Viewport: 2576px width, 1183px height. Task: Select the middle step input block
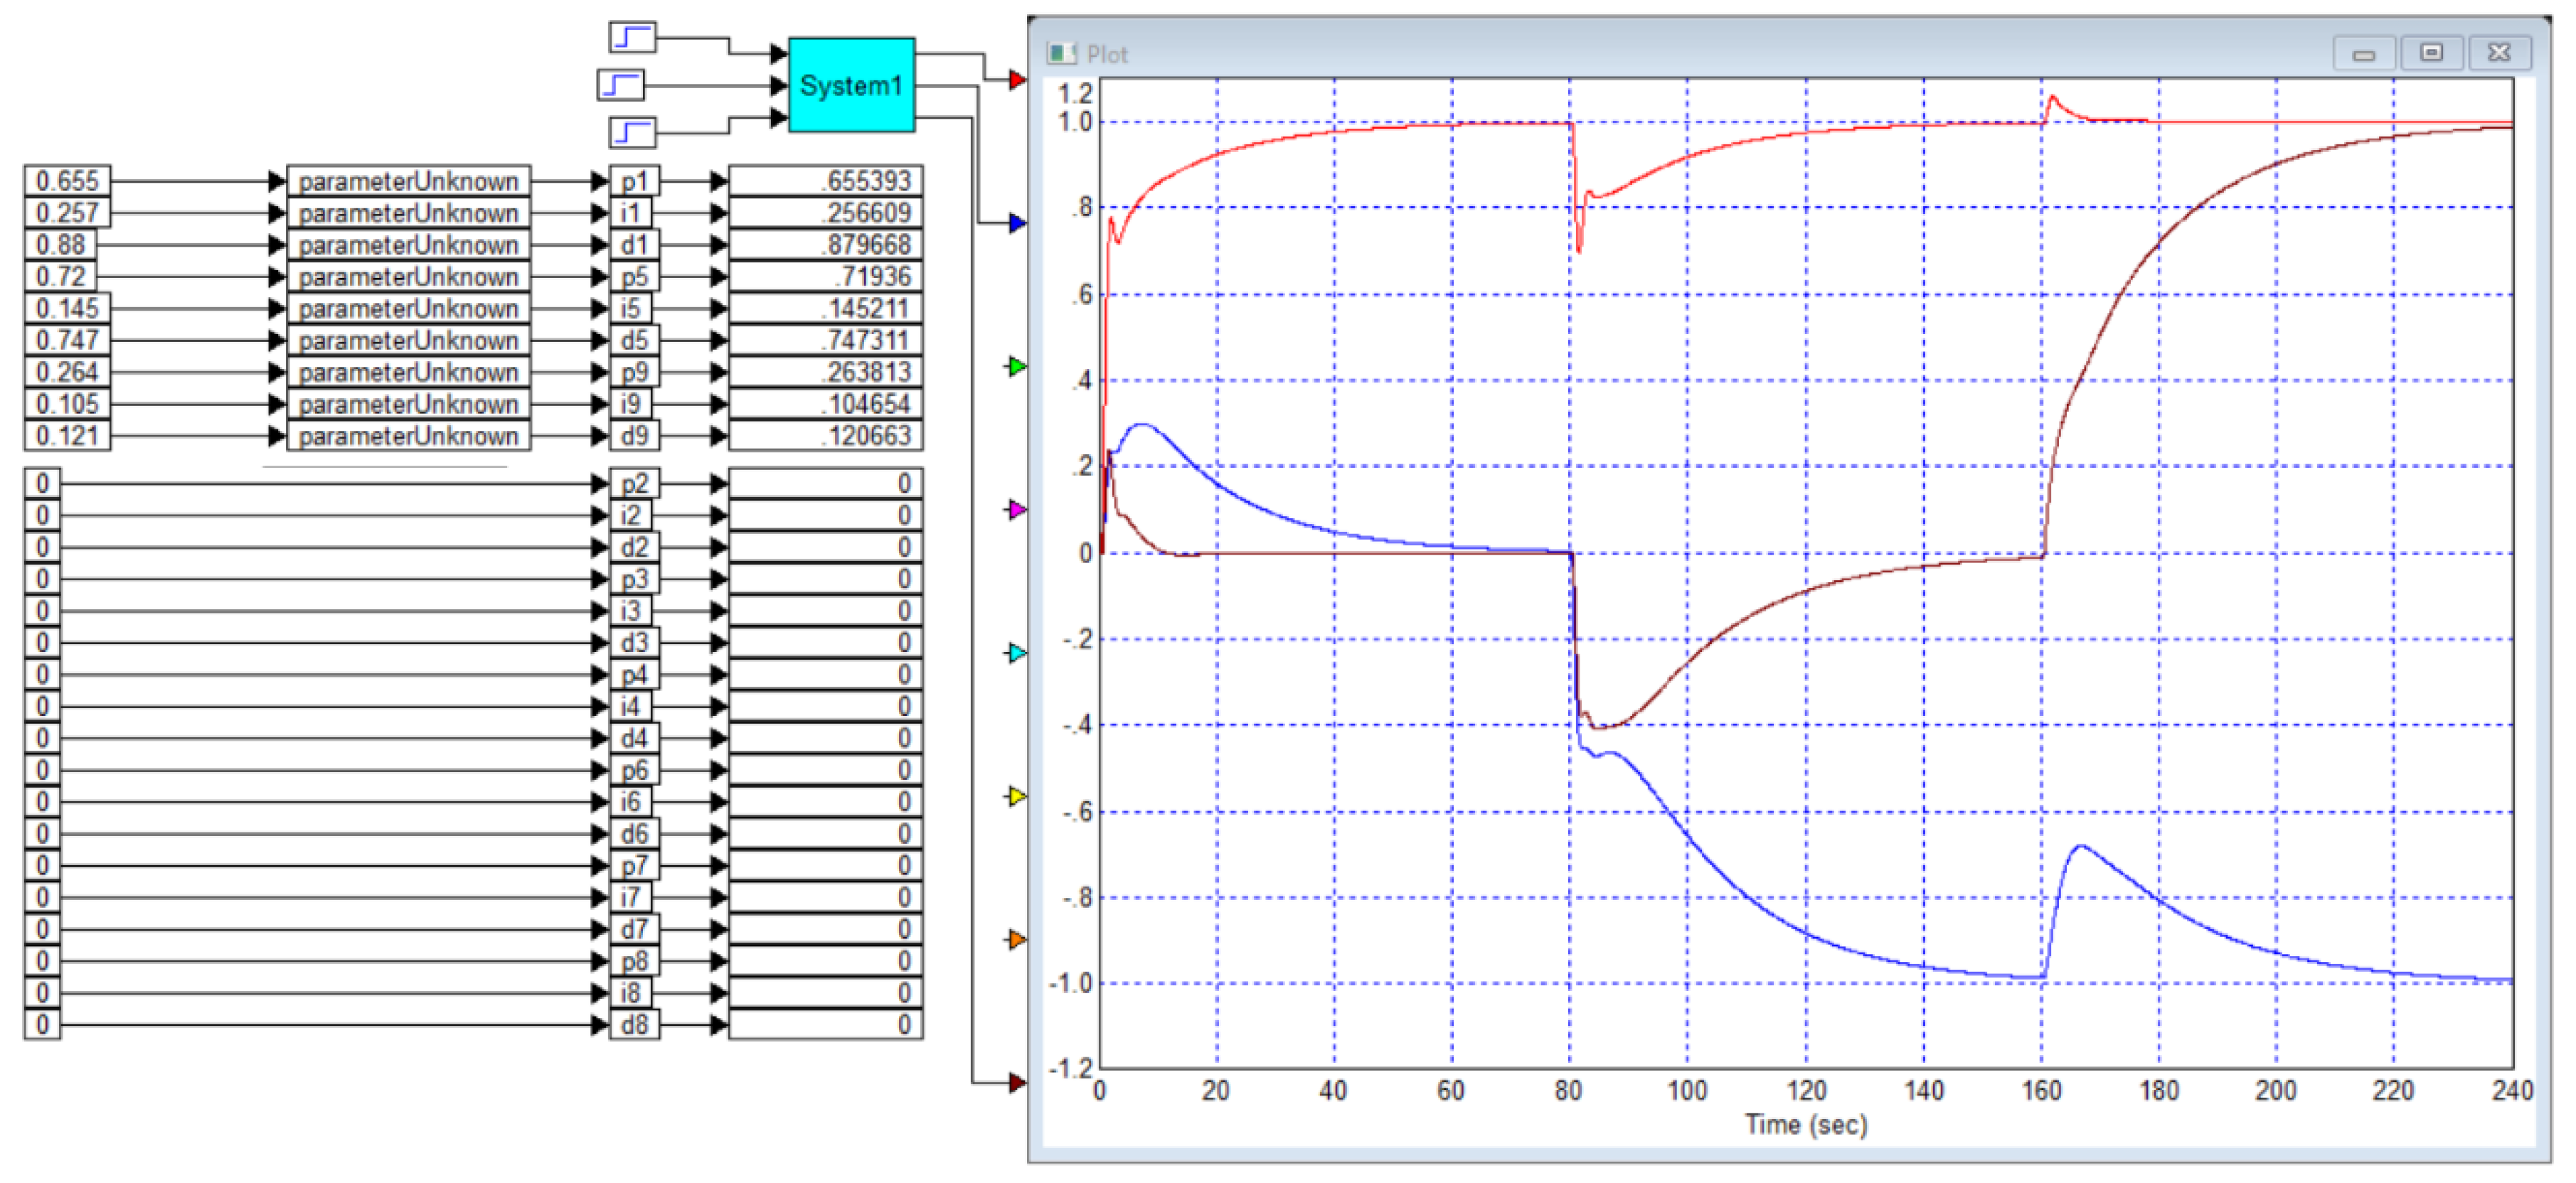pyautogui.click(x=620, y=85)
